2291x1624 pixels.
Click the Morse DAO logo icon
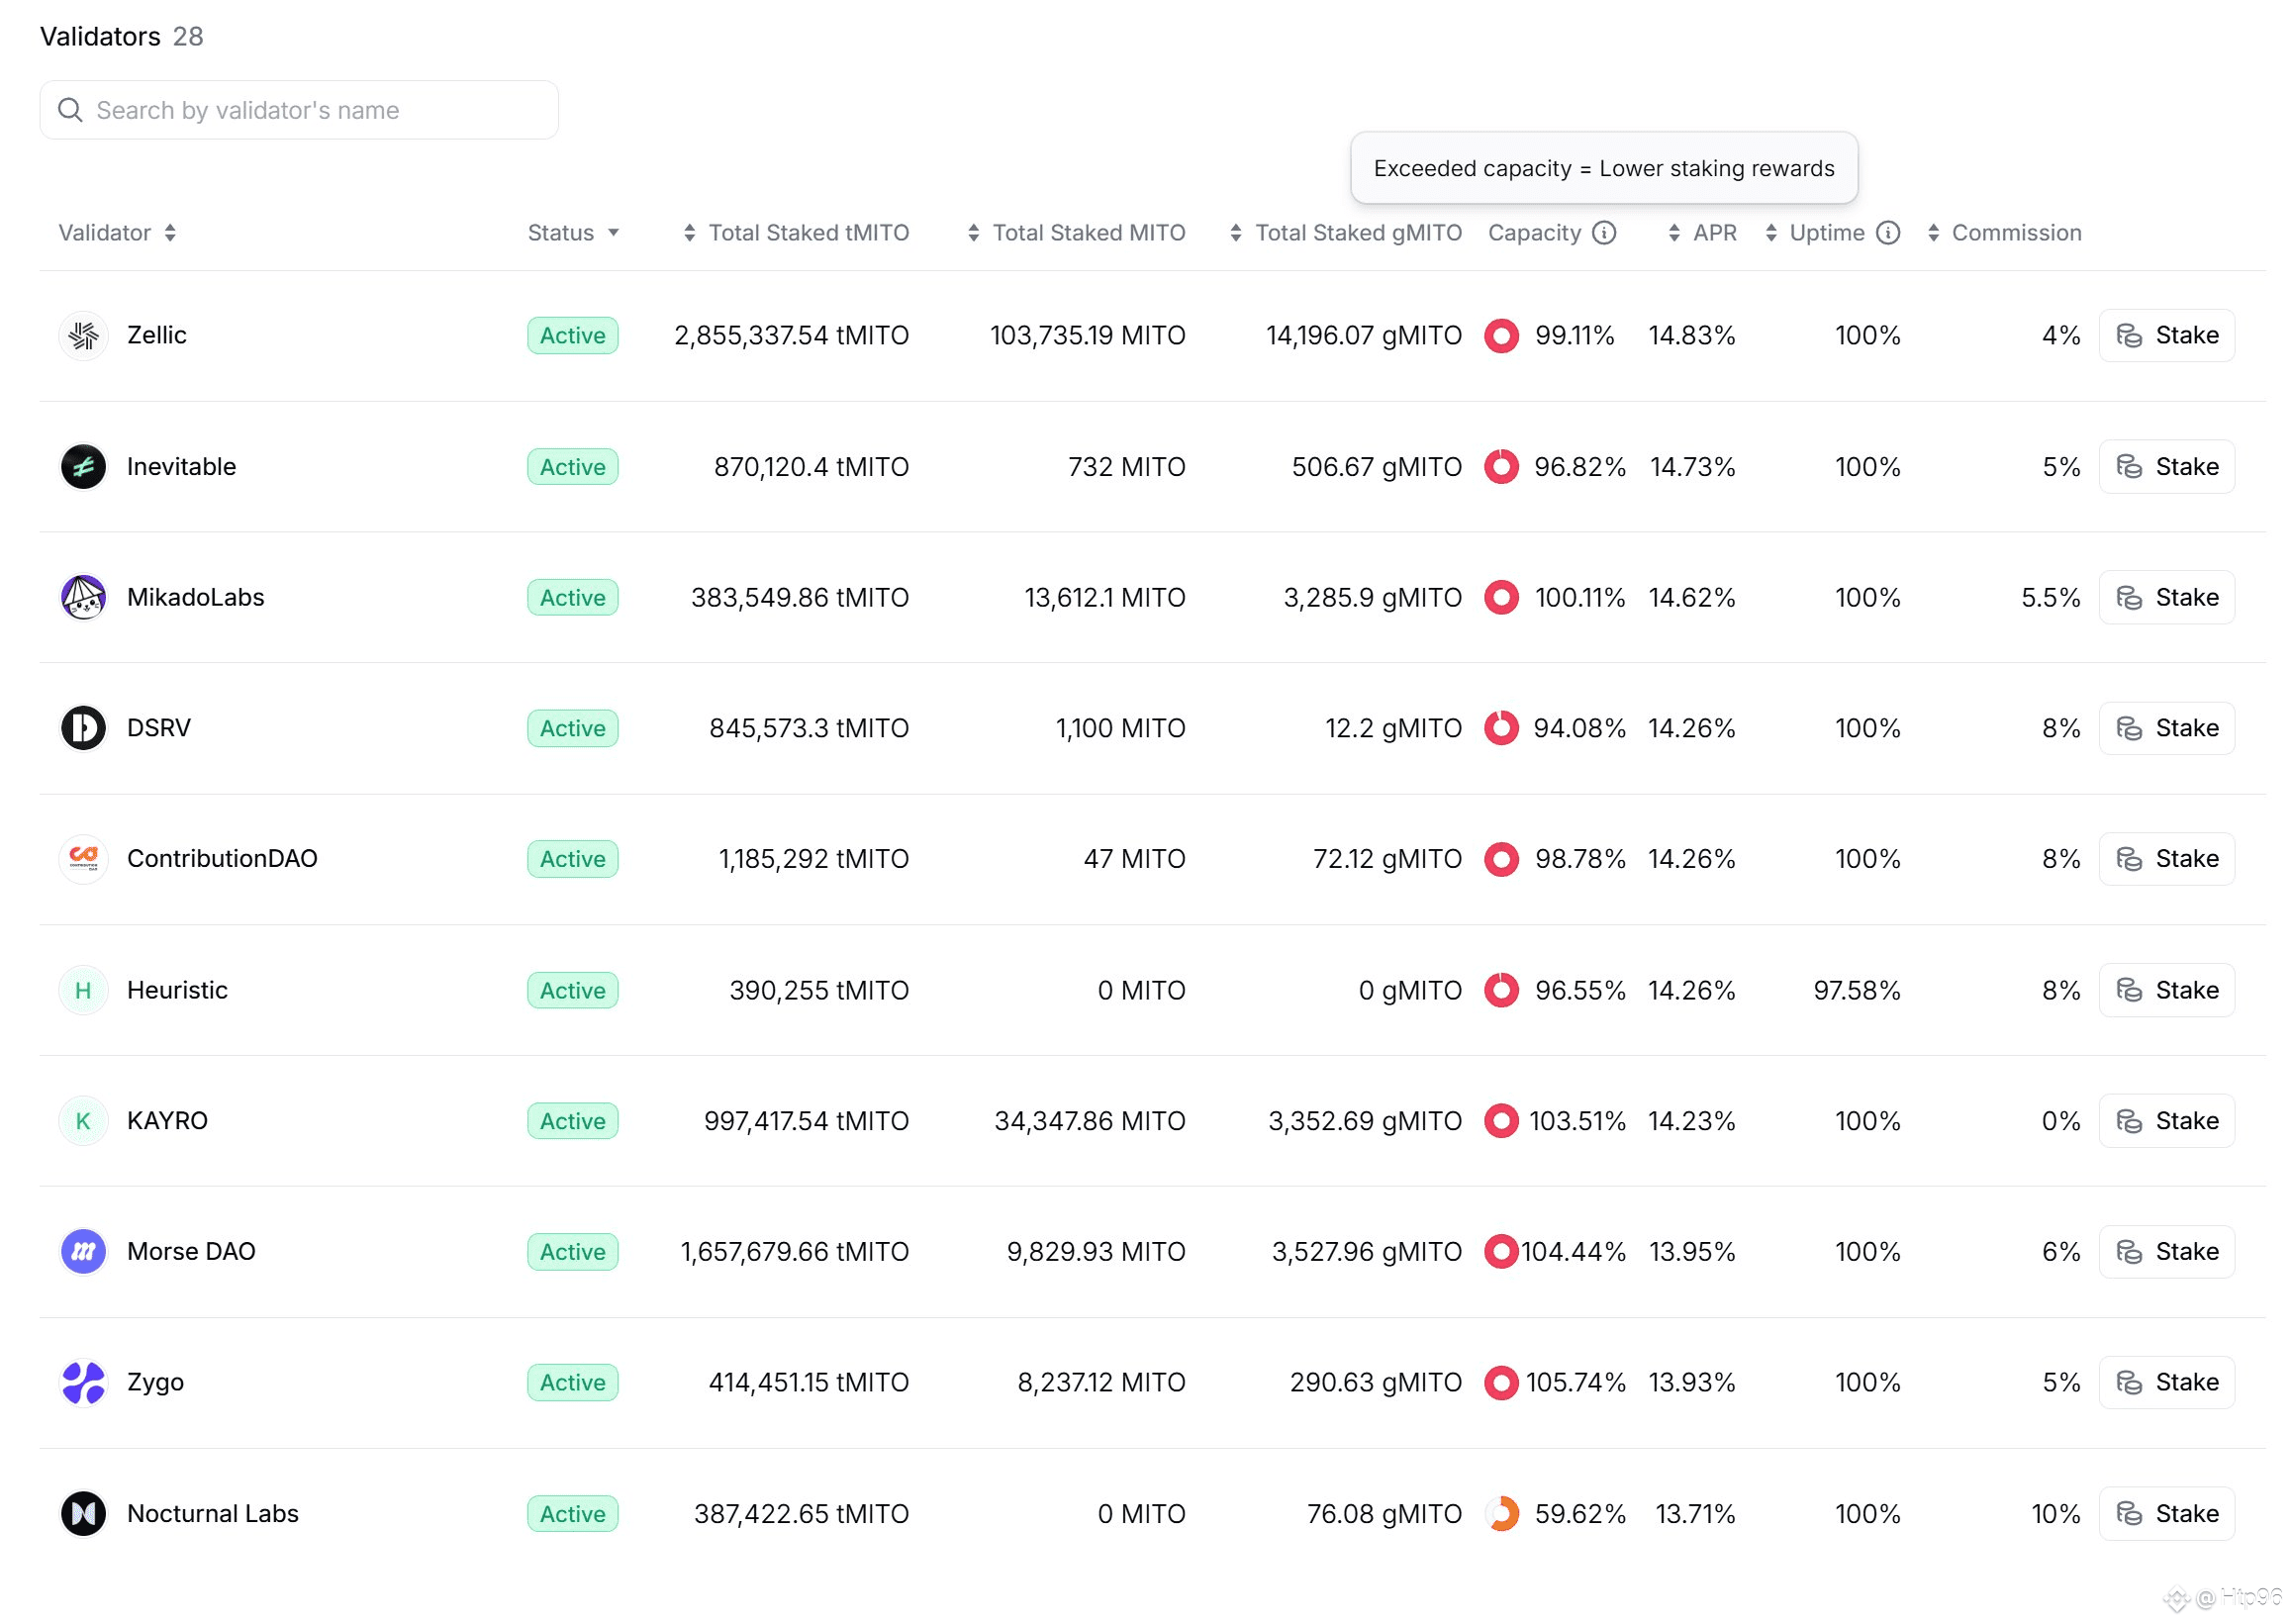coord(83,1251)
